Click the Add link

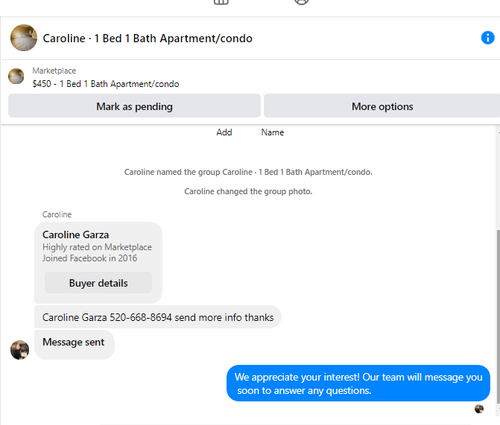[224, 132]
